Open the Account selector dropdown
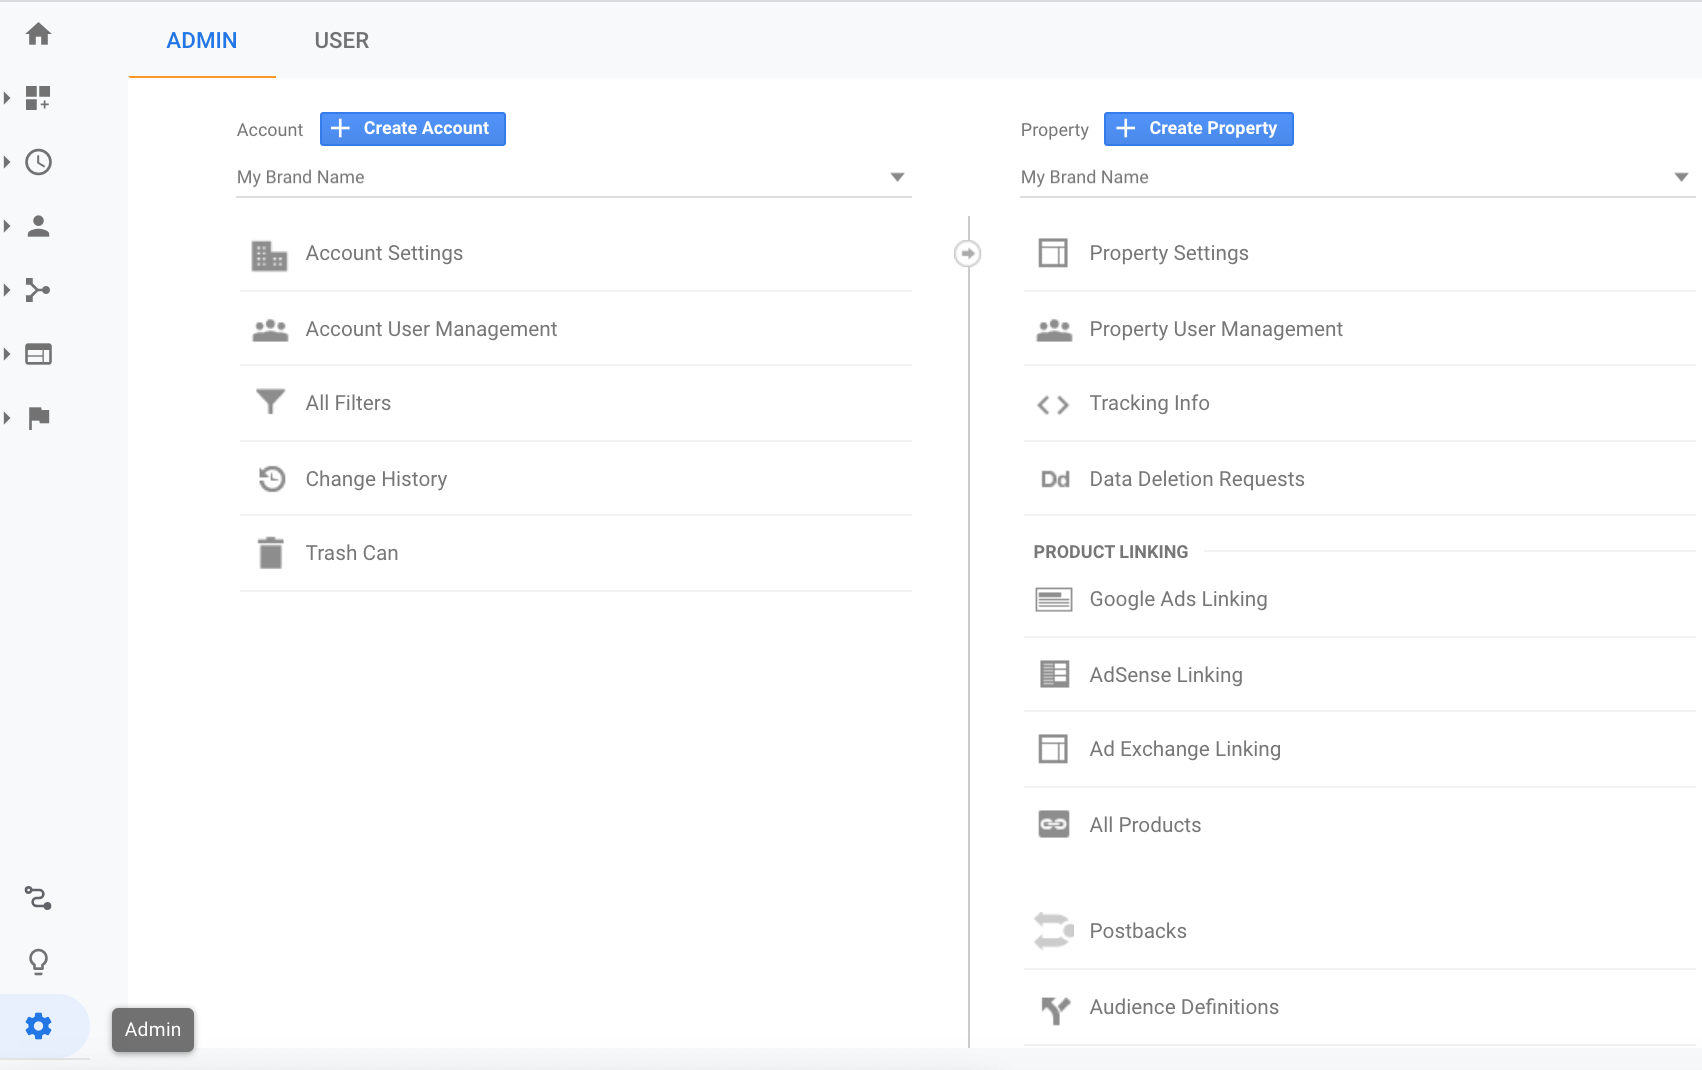1702x1070 pixels. (x=574, y=177)
